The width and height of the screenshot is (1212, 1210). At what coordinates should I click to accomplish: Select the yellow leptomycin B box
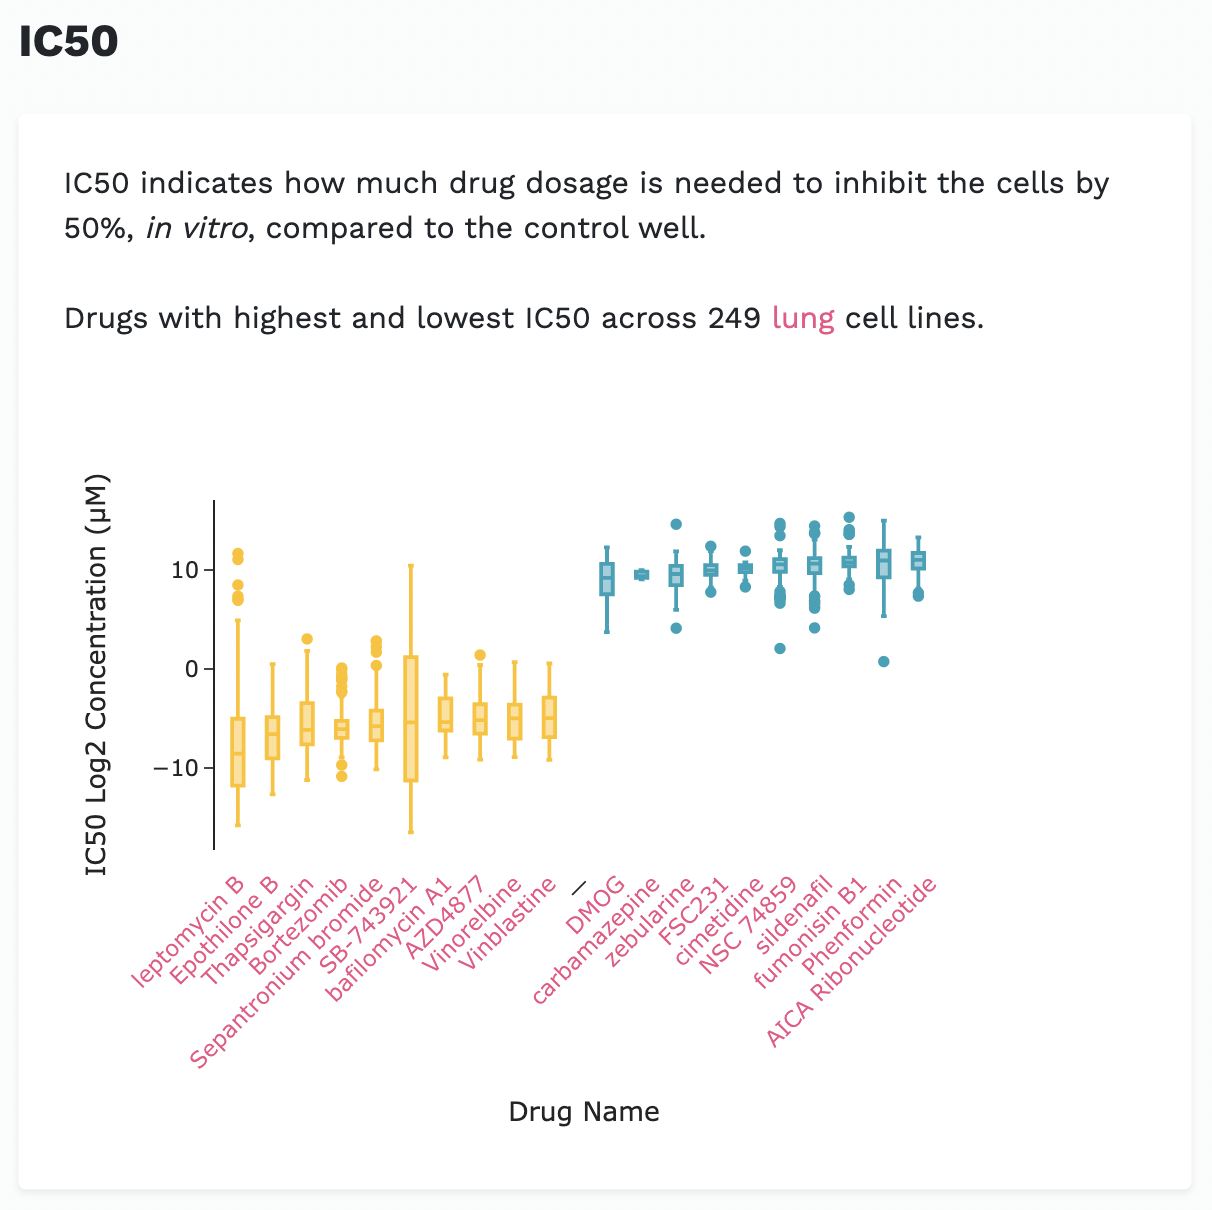coord(238,752)
